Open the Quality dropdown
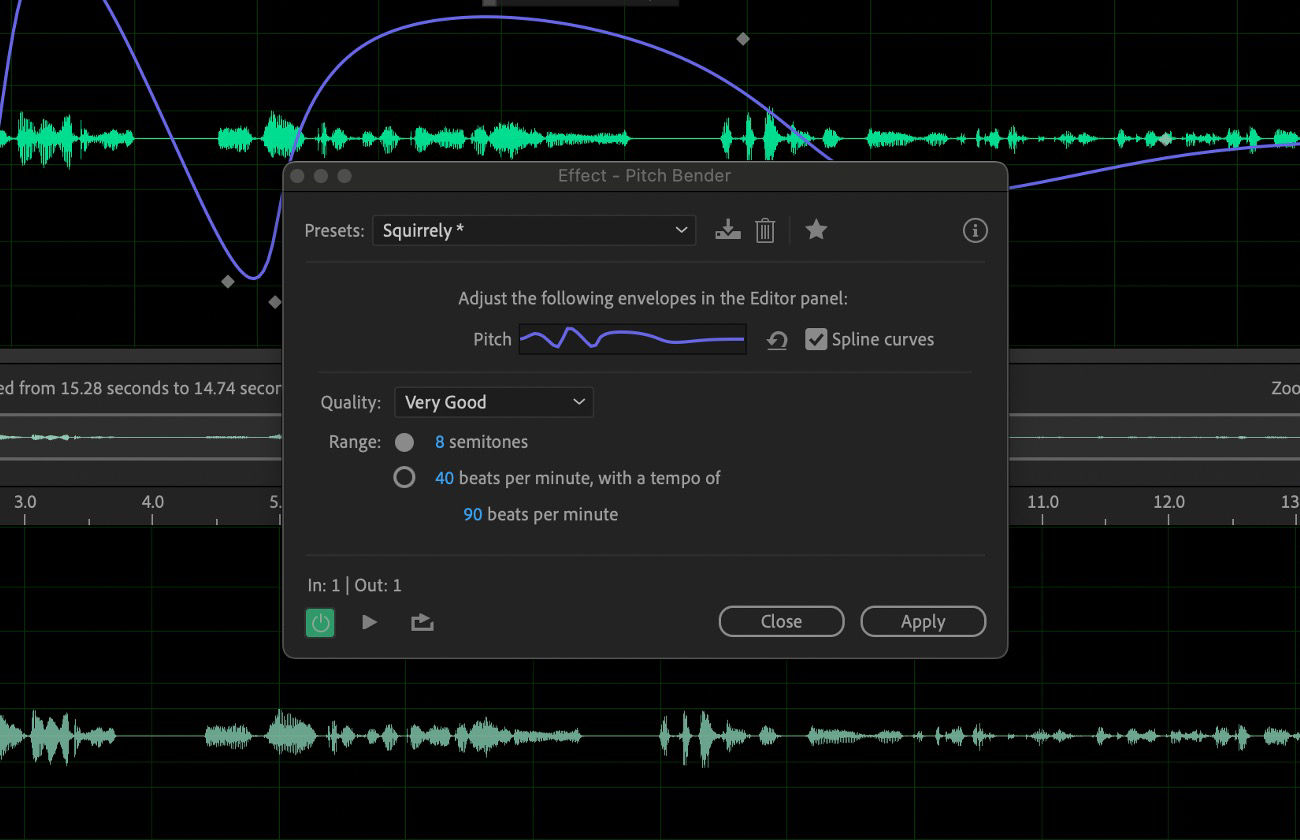Image resolution: width=1300 pixels, height=840 pixels. pos(493,401)
